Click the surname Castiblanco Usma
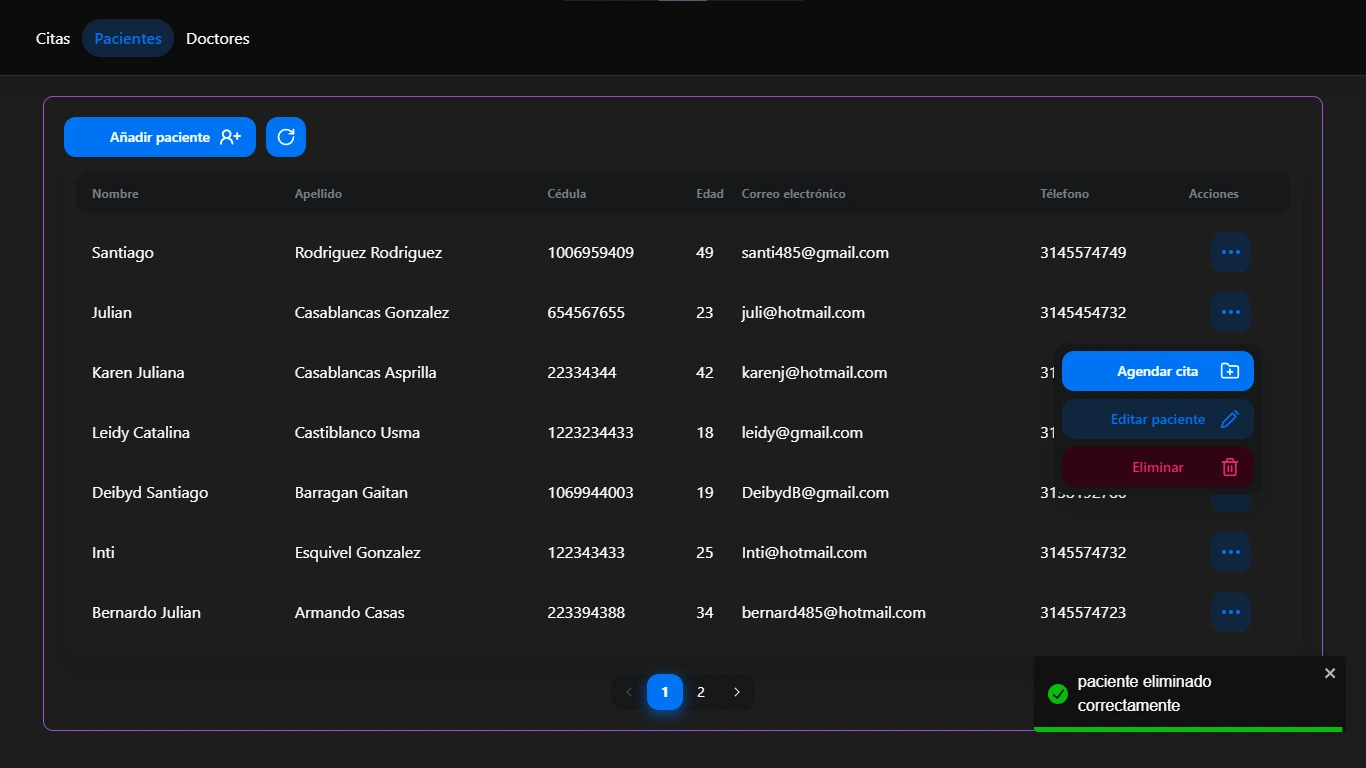The width and height of the screenshot is (1366, 768). 357,432
